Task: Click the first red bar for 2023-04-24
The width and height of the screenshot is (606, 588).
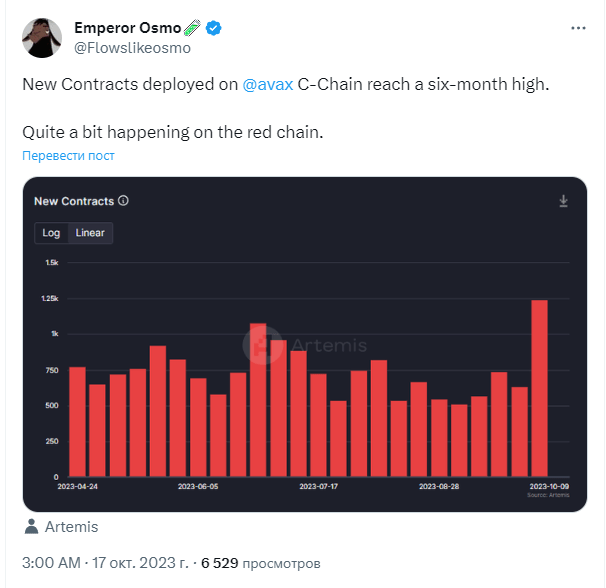Action: pyautogui.click(x=77, y=421)
